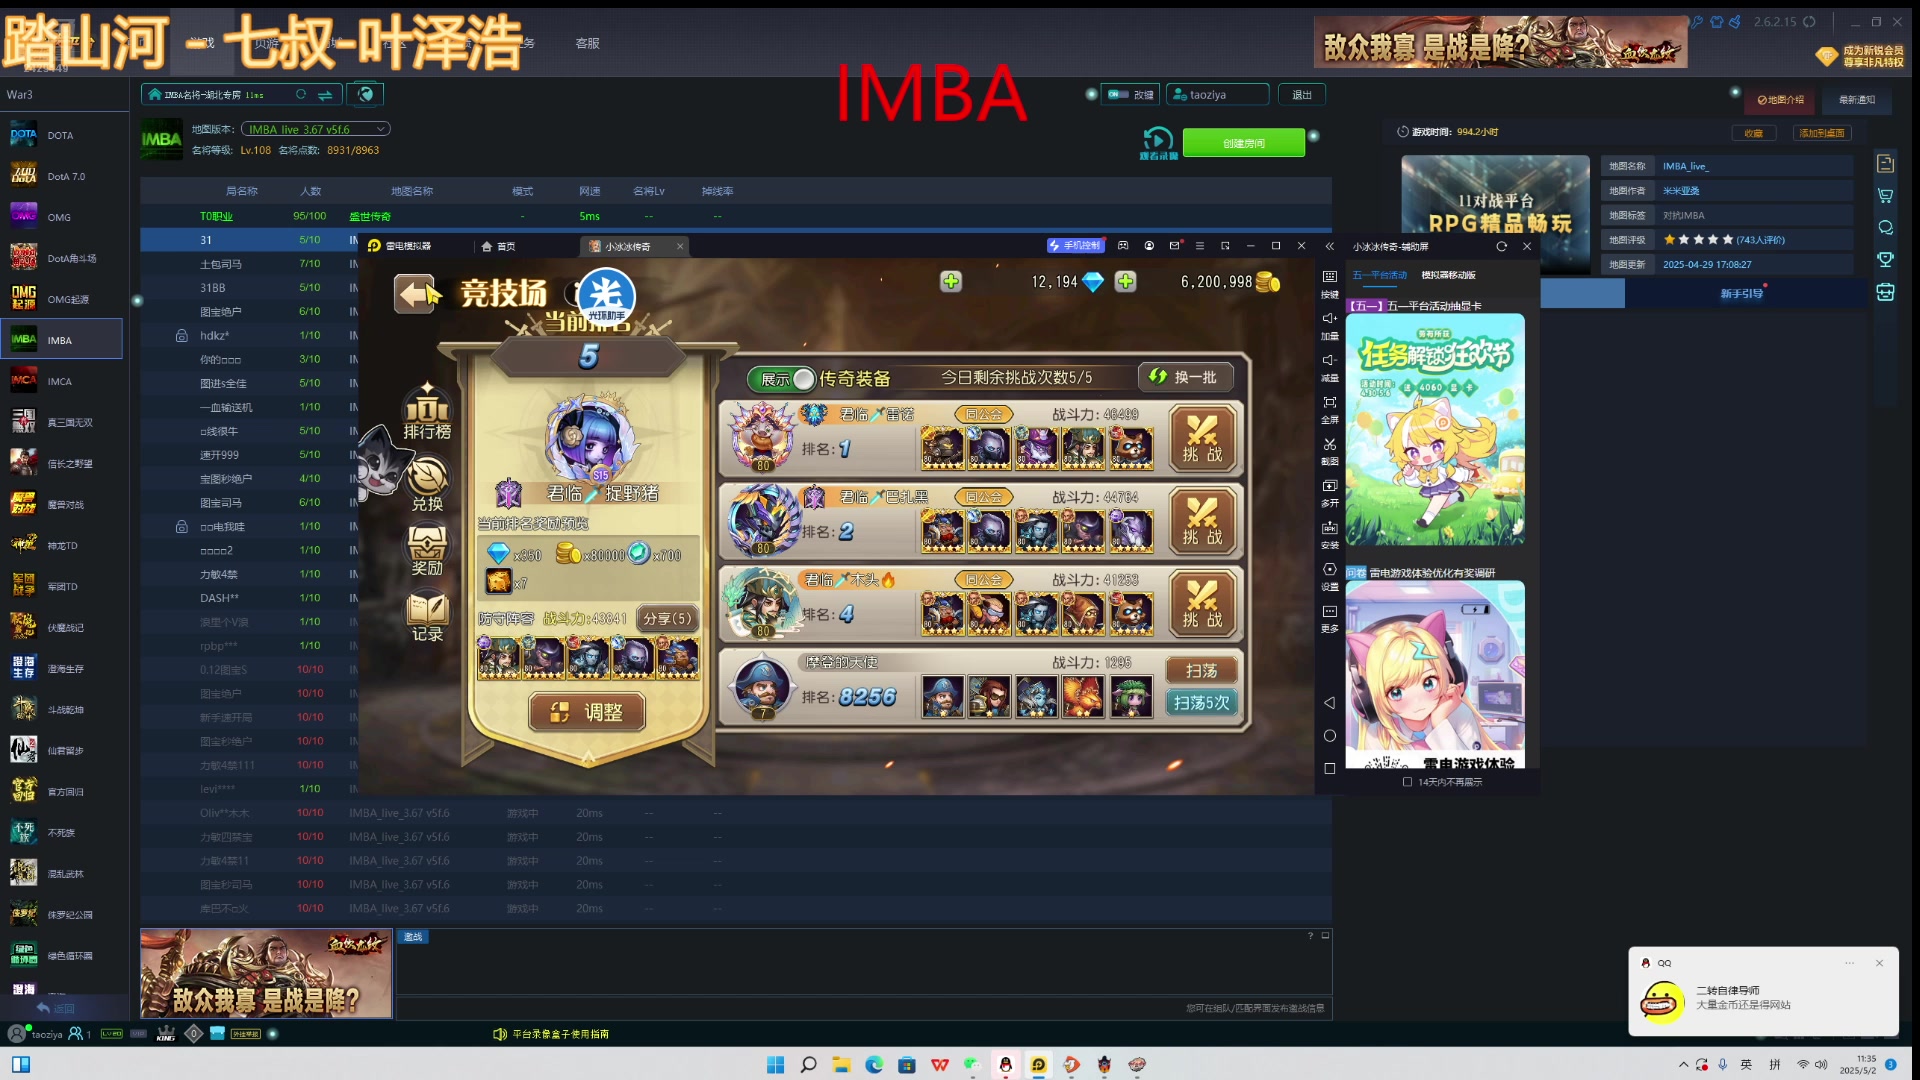
Task: Open the emulator gamepad icon in title bar
Action: tap(1123, 246)
